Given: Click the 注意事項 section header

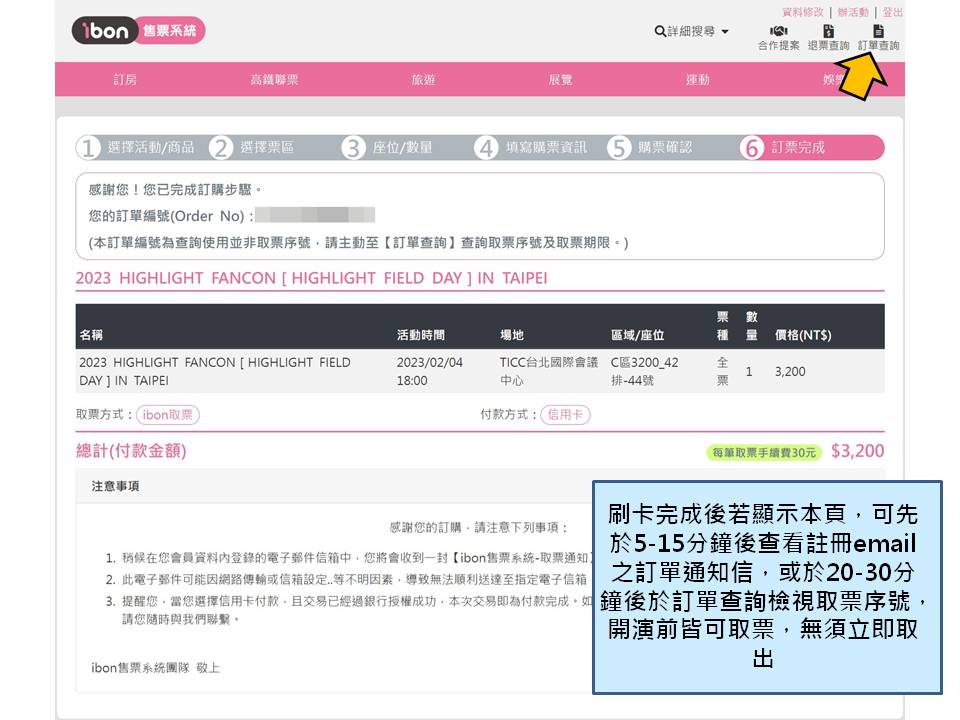Looking at the screenshot, I should pyautogui.click(x=116, y=486).
